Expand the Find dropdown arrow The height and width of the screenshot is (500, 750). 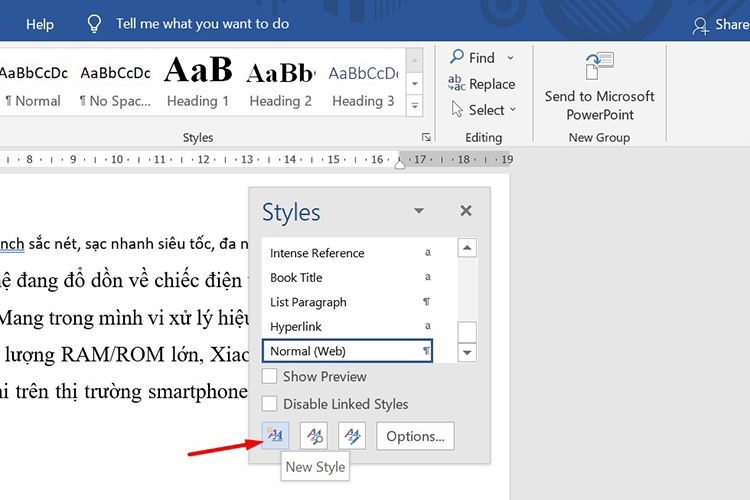510,58
